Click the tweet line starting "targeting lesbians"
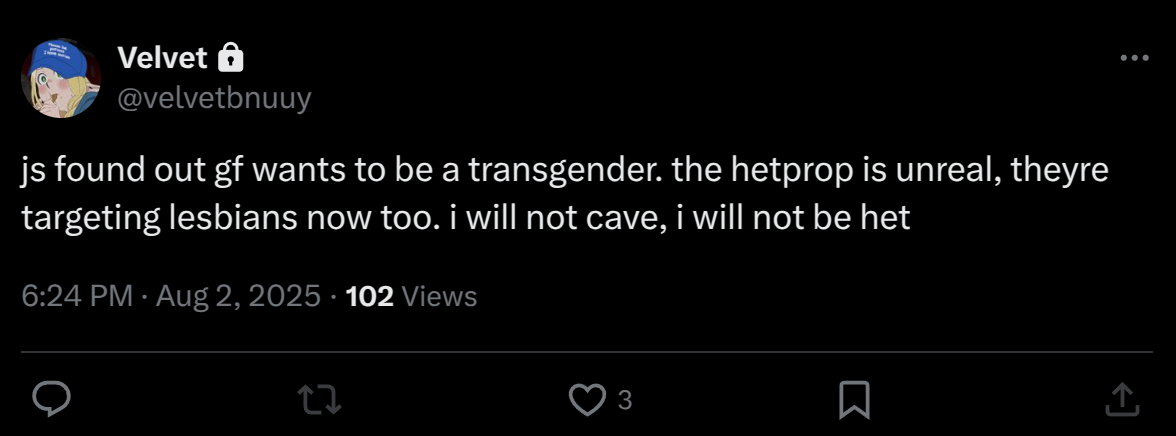 [466, 218]
